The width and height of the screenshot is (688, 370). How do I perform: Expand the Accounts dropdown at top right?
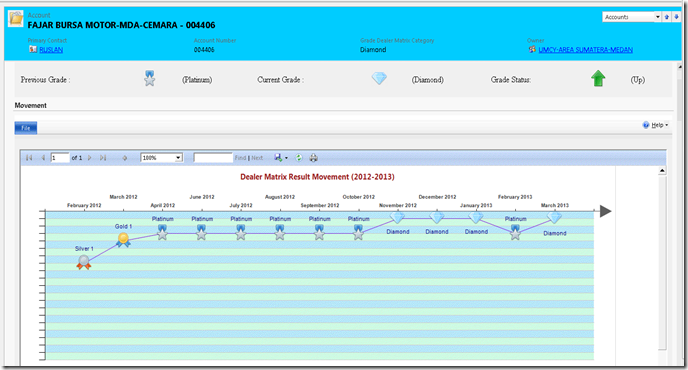pyautogui.click(x=657, y=17)
